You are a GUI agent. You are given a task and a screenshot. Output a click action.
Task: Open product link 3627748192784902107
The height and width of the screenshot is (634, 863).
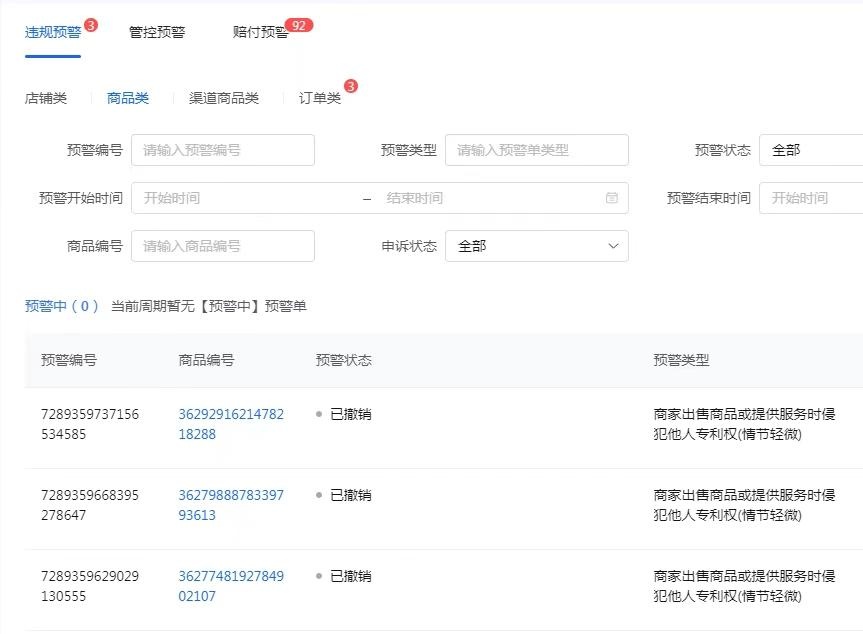231,586
